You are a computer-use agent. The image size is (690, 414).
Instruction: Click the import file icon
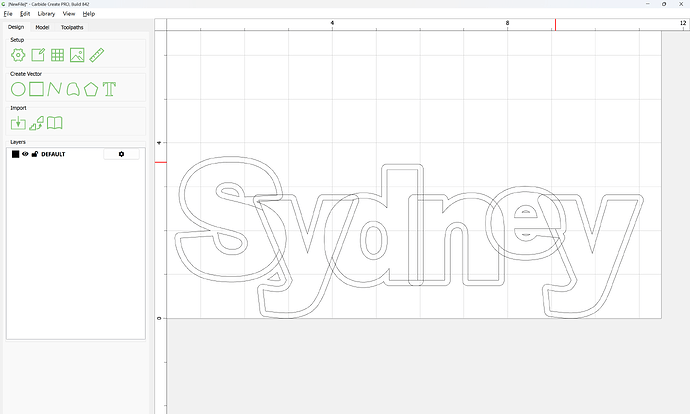point(18,123)
